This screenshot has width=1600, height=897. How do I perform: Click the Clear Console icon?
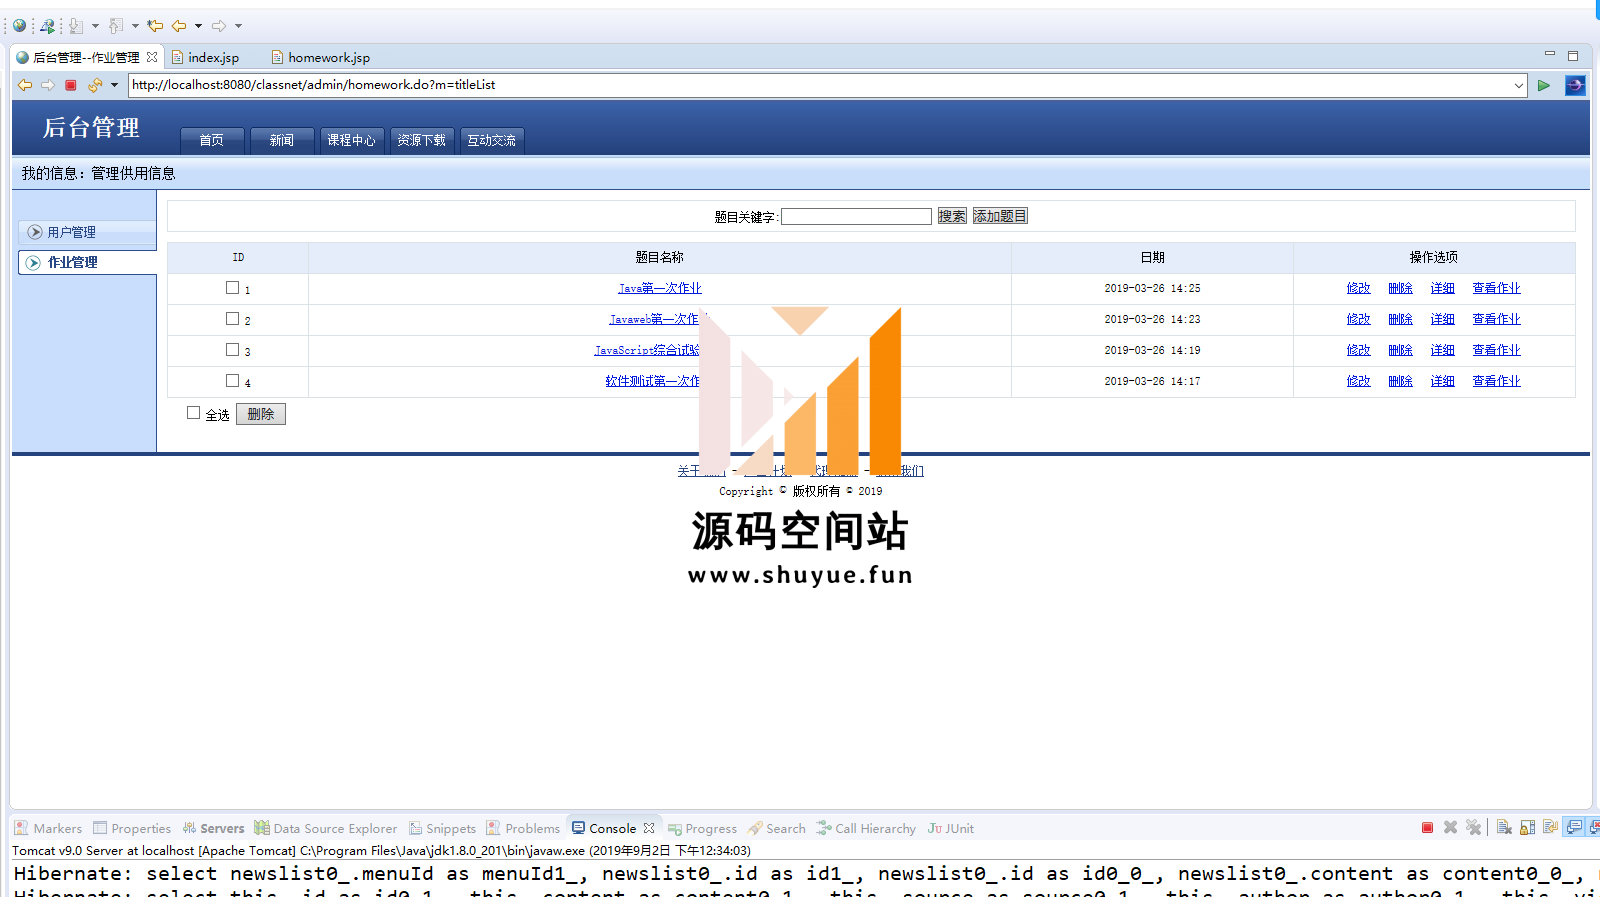[x=1504, y=828]
